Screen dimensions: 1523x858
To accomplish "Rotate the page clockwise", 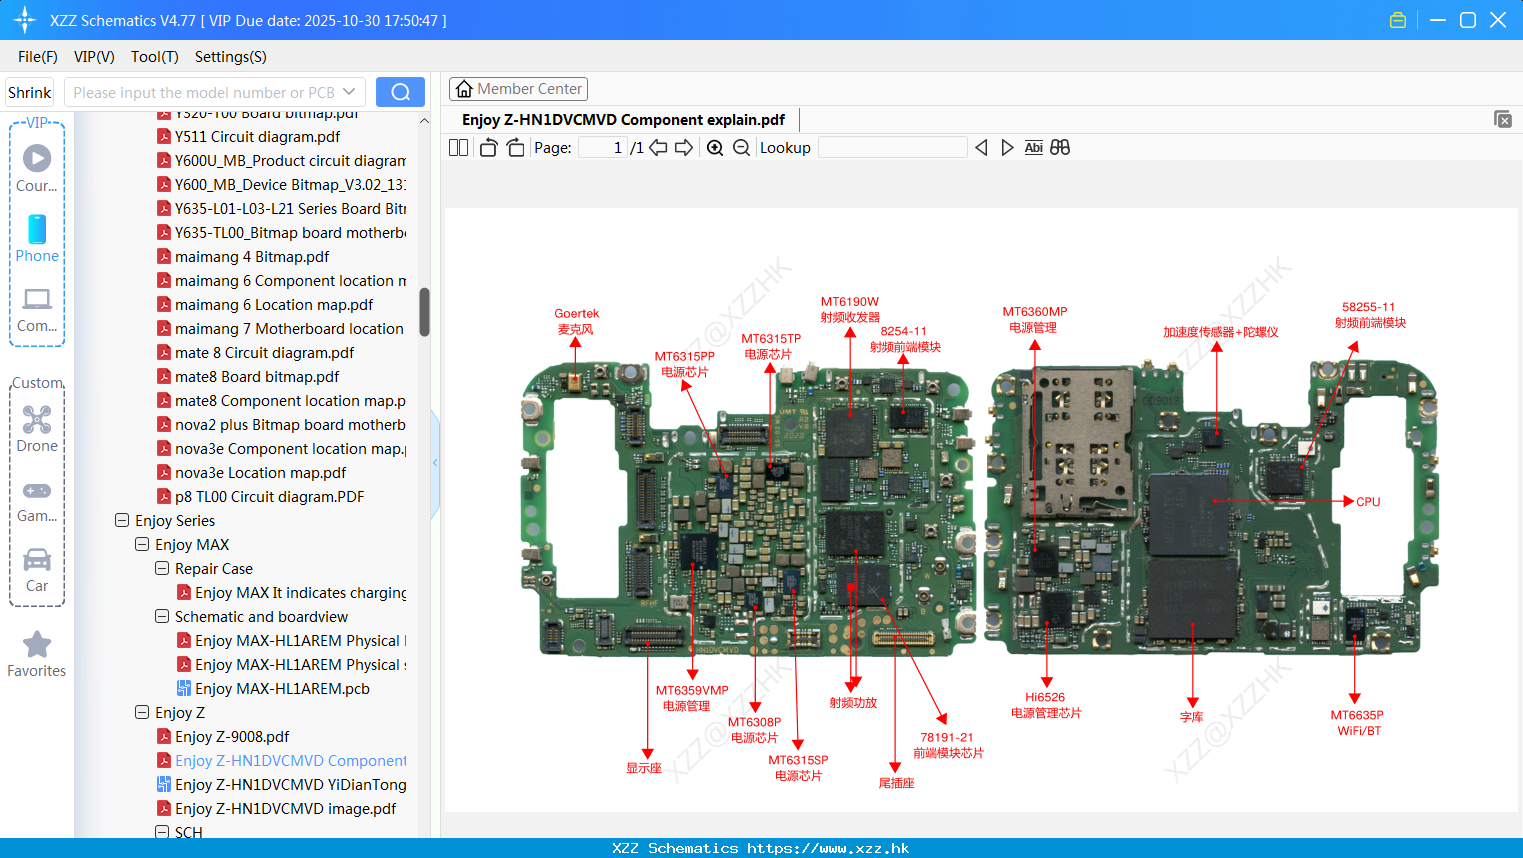I will pyautogui.click(x=515, y=147).
